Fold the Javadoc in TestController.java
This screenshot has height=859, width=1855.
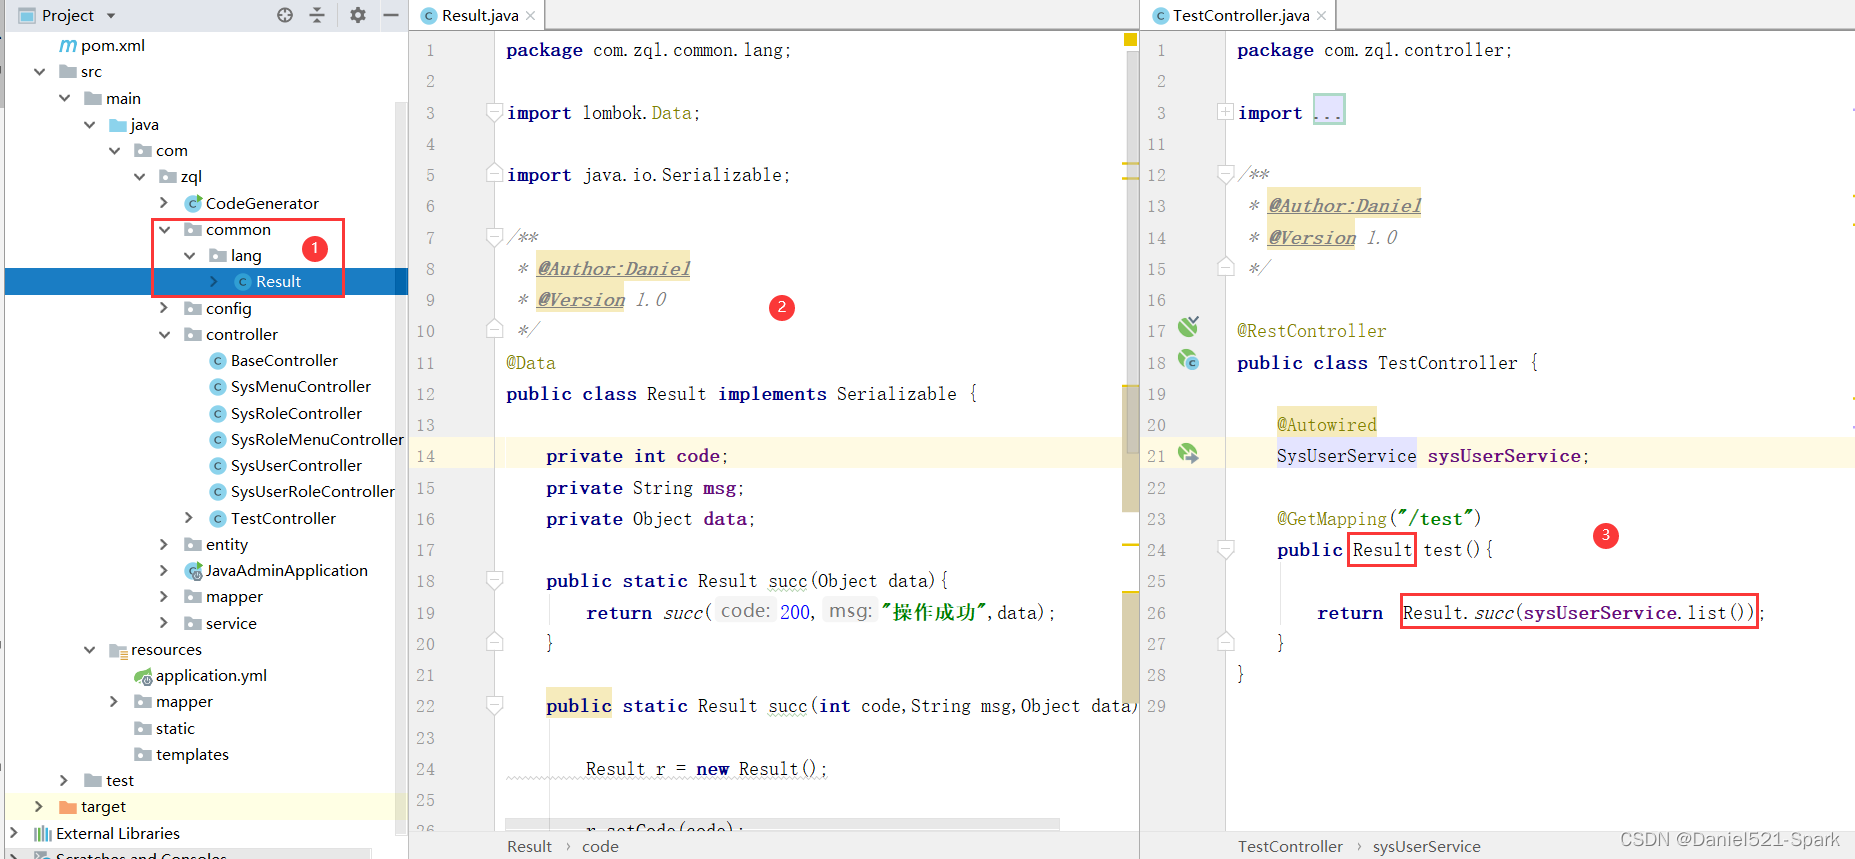1225,174
